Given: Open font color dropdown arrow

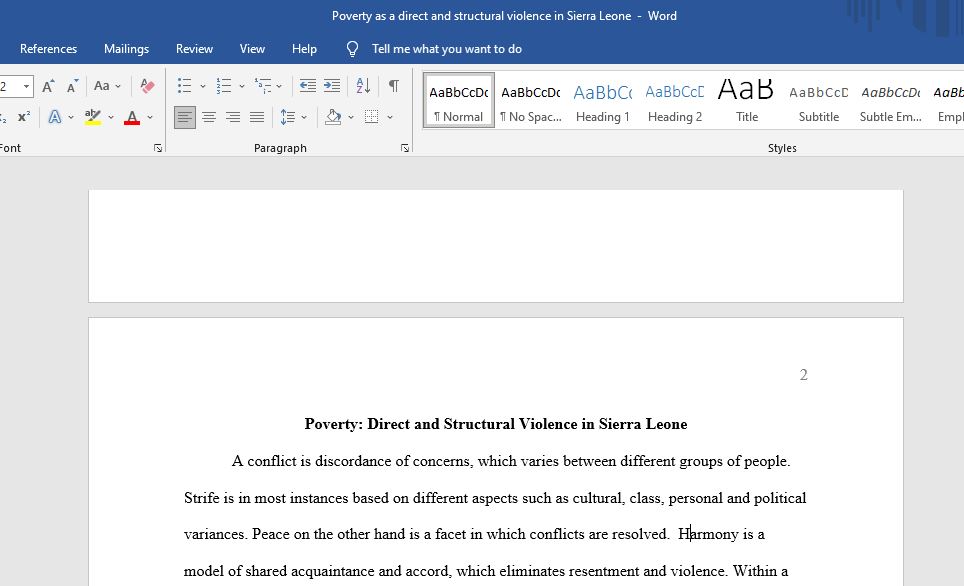Looking at the screenshot, I should pyautogui.click(x=149, y=117).
